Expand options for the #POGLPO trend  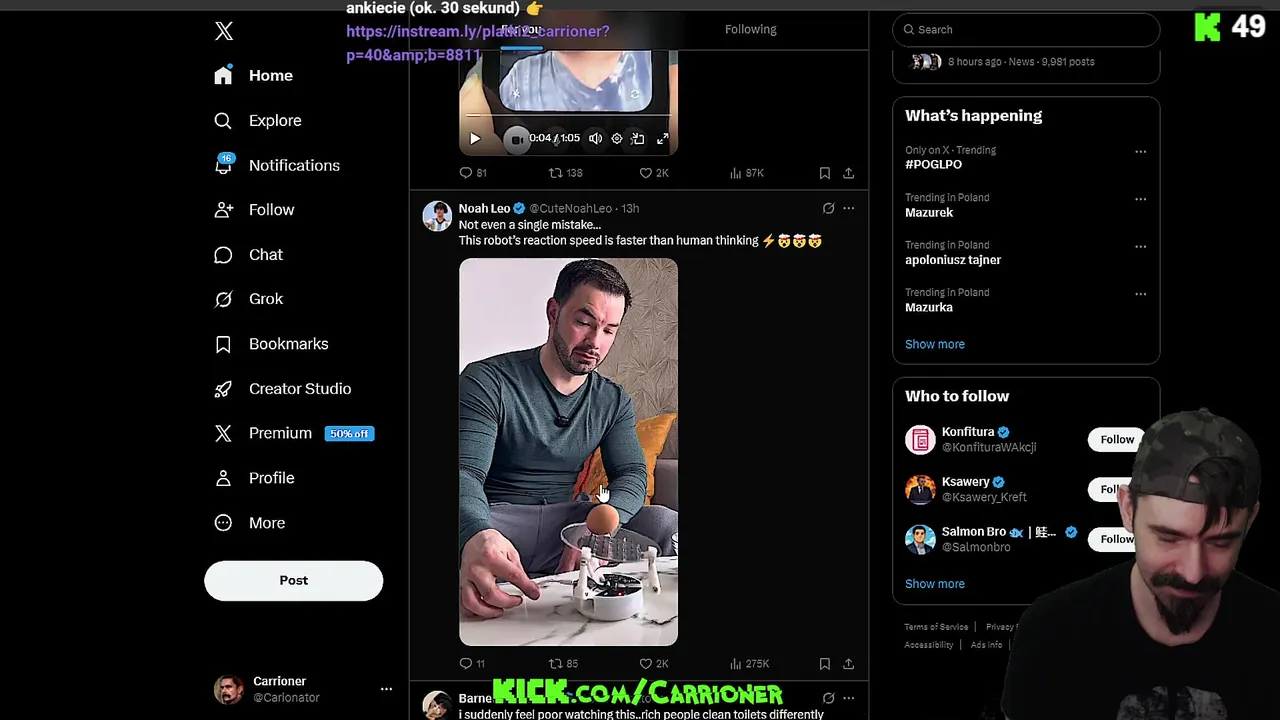click(x=1140, y=152)
